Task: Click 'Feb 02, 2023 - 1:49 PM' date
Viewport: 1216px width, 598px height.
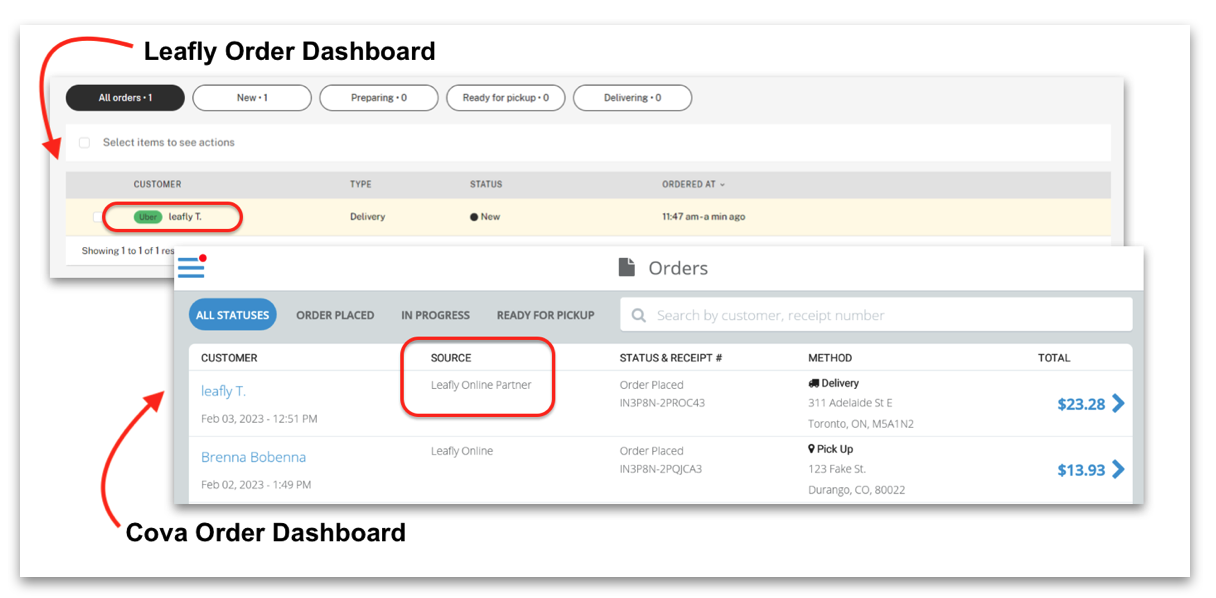Action: click(256, 485)
